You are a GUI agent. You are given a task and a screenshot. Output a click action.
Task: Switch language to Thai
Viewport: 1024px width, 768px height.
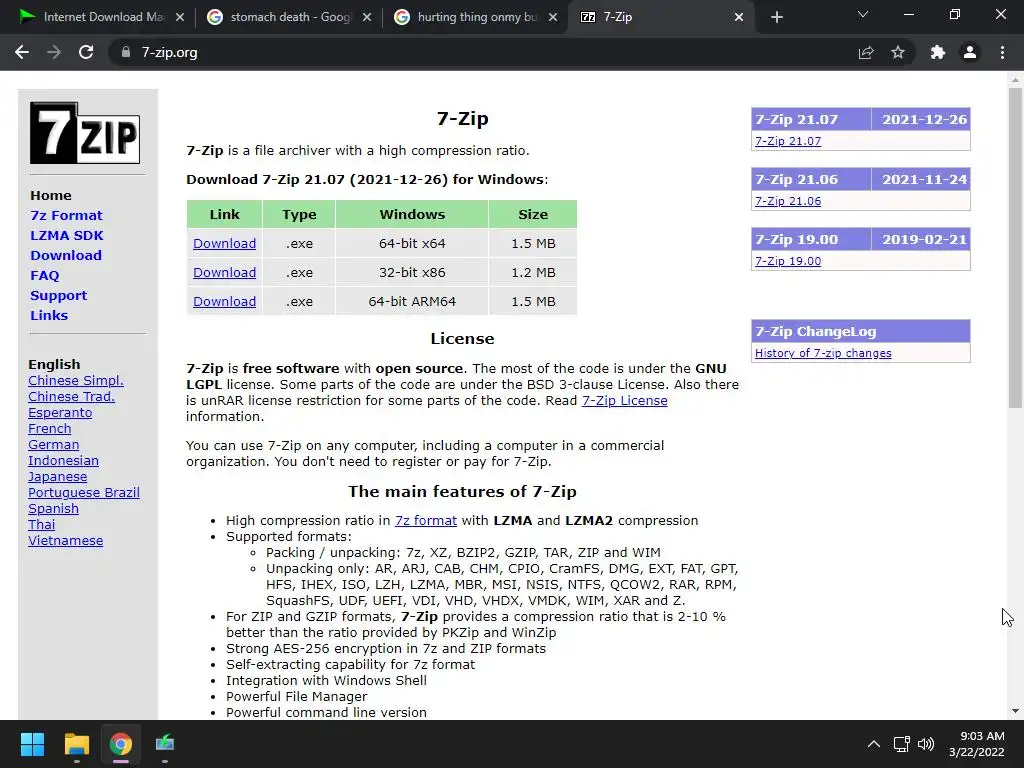coord(42,524)
